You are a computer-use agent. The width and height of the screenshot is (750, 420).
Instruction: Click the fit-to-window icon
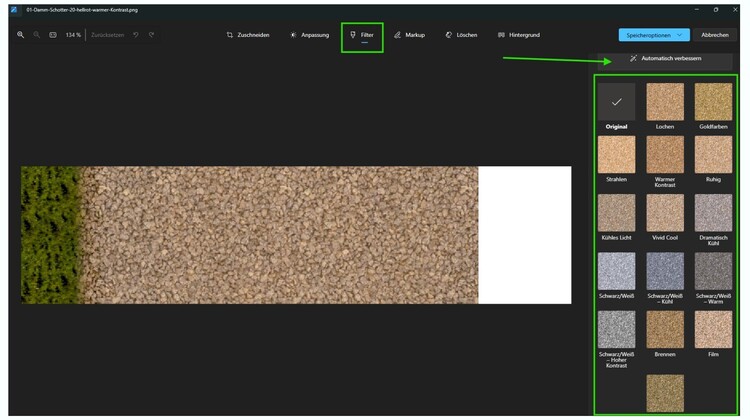(x=52, y=35)
